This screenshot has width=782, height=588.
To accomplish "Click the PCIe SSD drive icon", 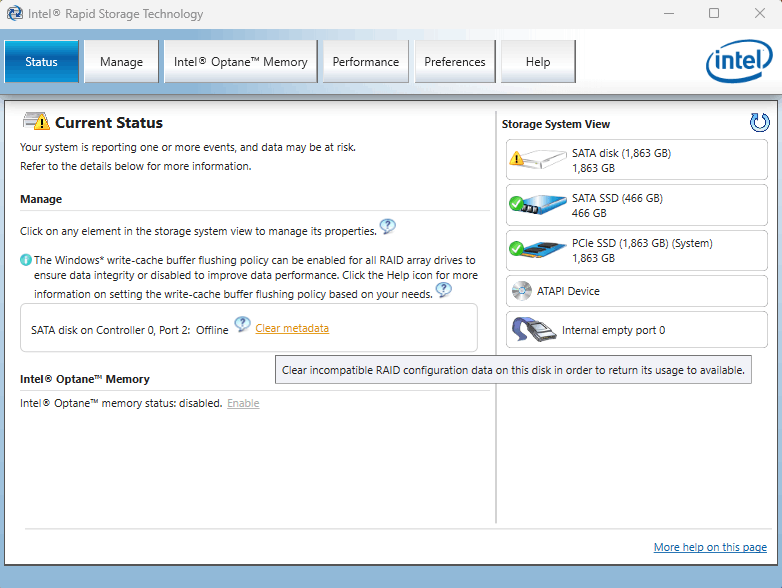I will [538, 249].
